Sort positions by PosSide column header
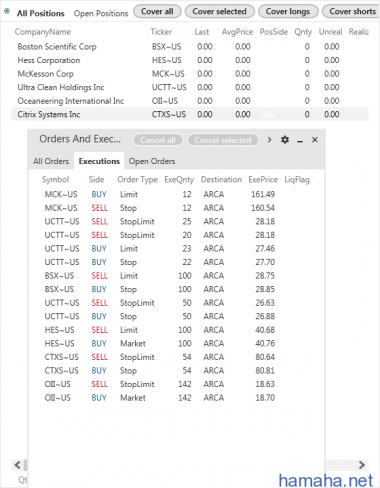This screenshot has width=380, height=488. 274,32
